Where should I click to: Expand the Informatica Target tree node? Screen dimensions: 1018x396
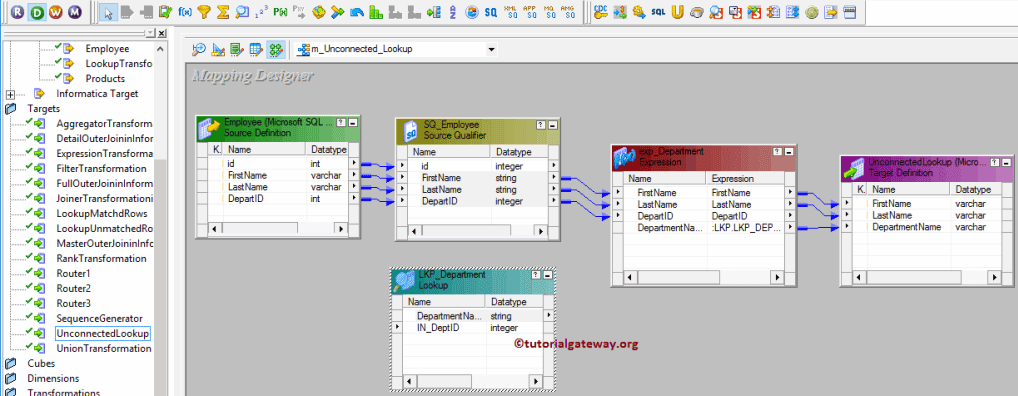pos(10,94)
